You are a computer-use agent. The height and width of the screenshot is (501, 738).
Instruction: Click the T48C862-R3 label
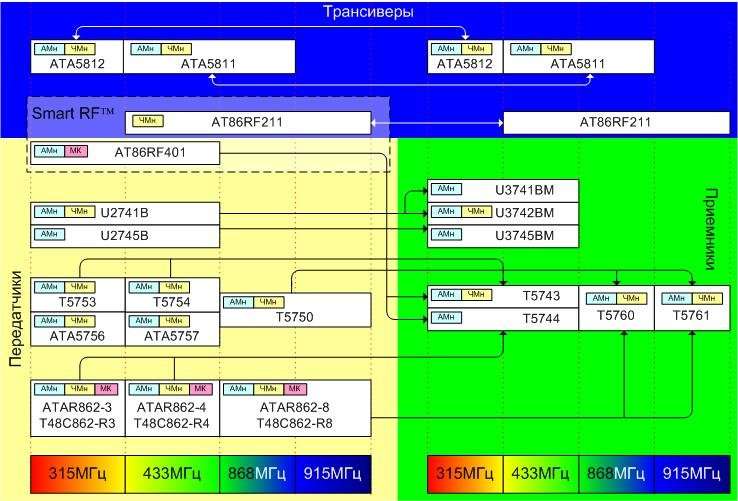[78, 423]
